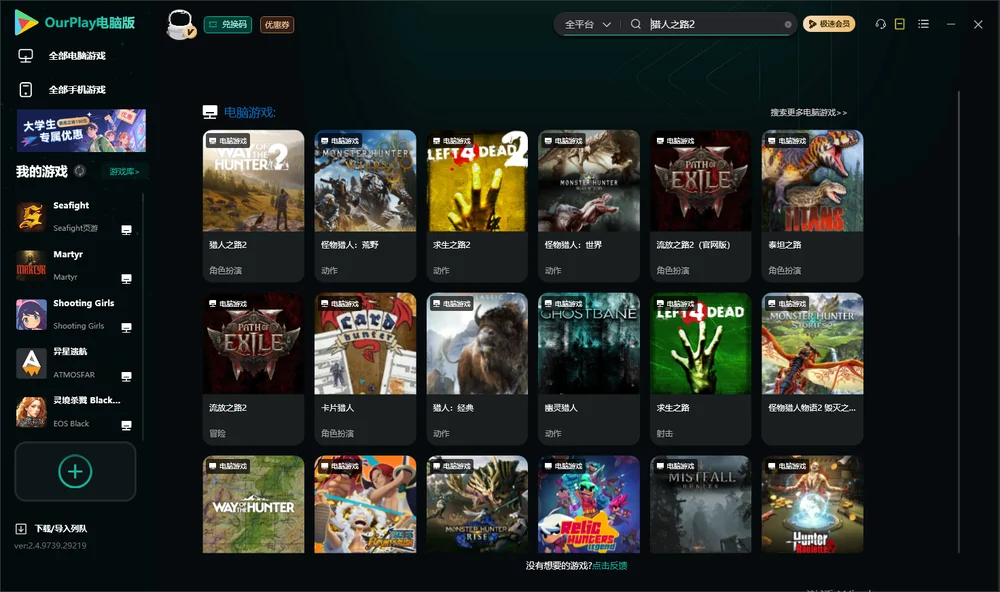This screenshot has height=592, width=1000.
Task: Refresh the 我的游戏 list
Action: (x=80, y=171)
